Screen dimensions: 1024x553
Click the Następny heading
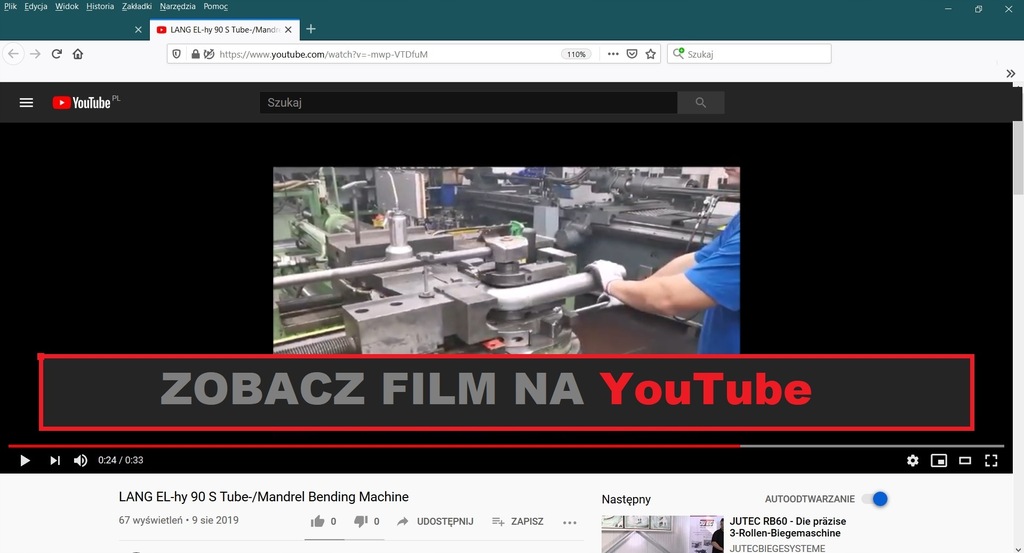coord(626,499)
